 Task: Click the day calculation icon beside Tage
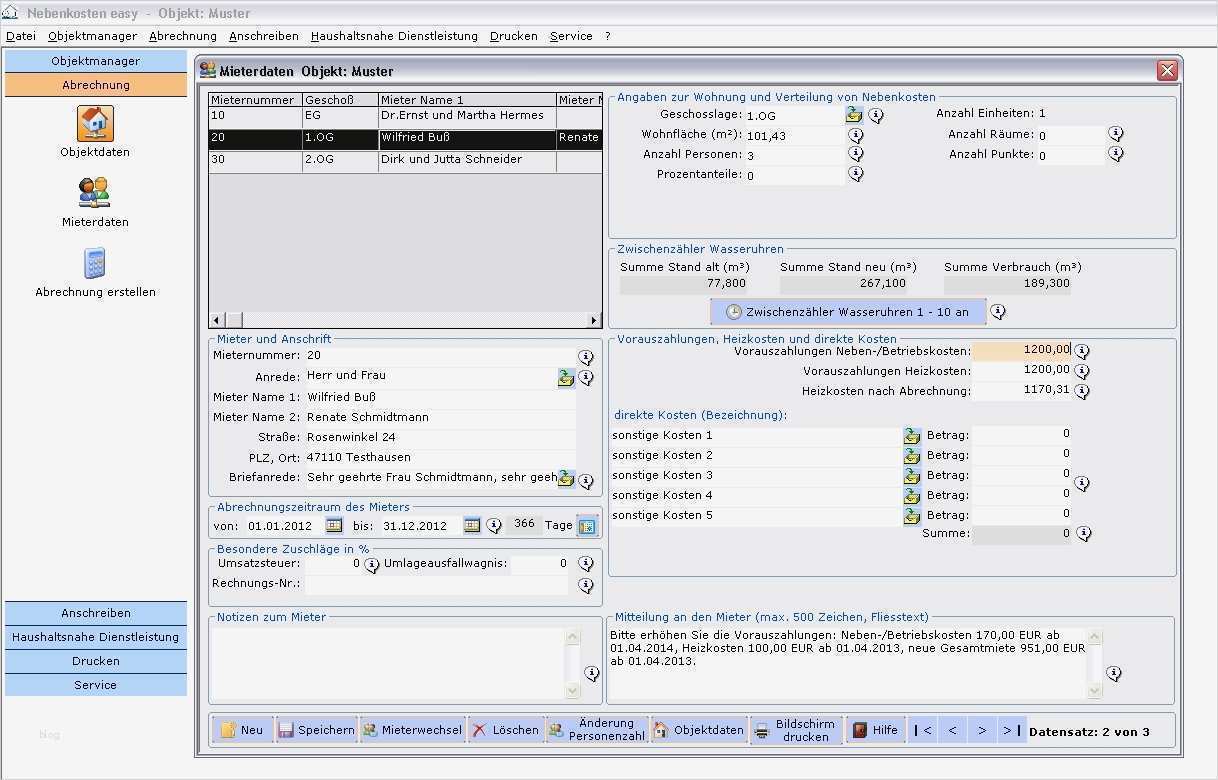pos(587,526)
